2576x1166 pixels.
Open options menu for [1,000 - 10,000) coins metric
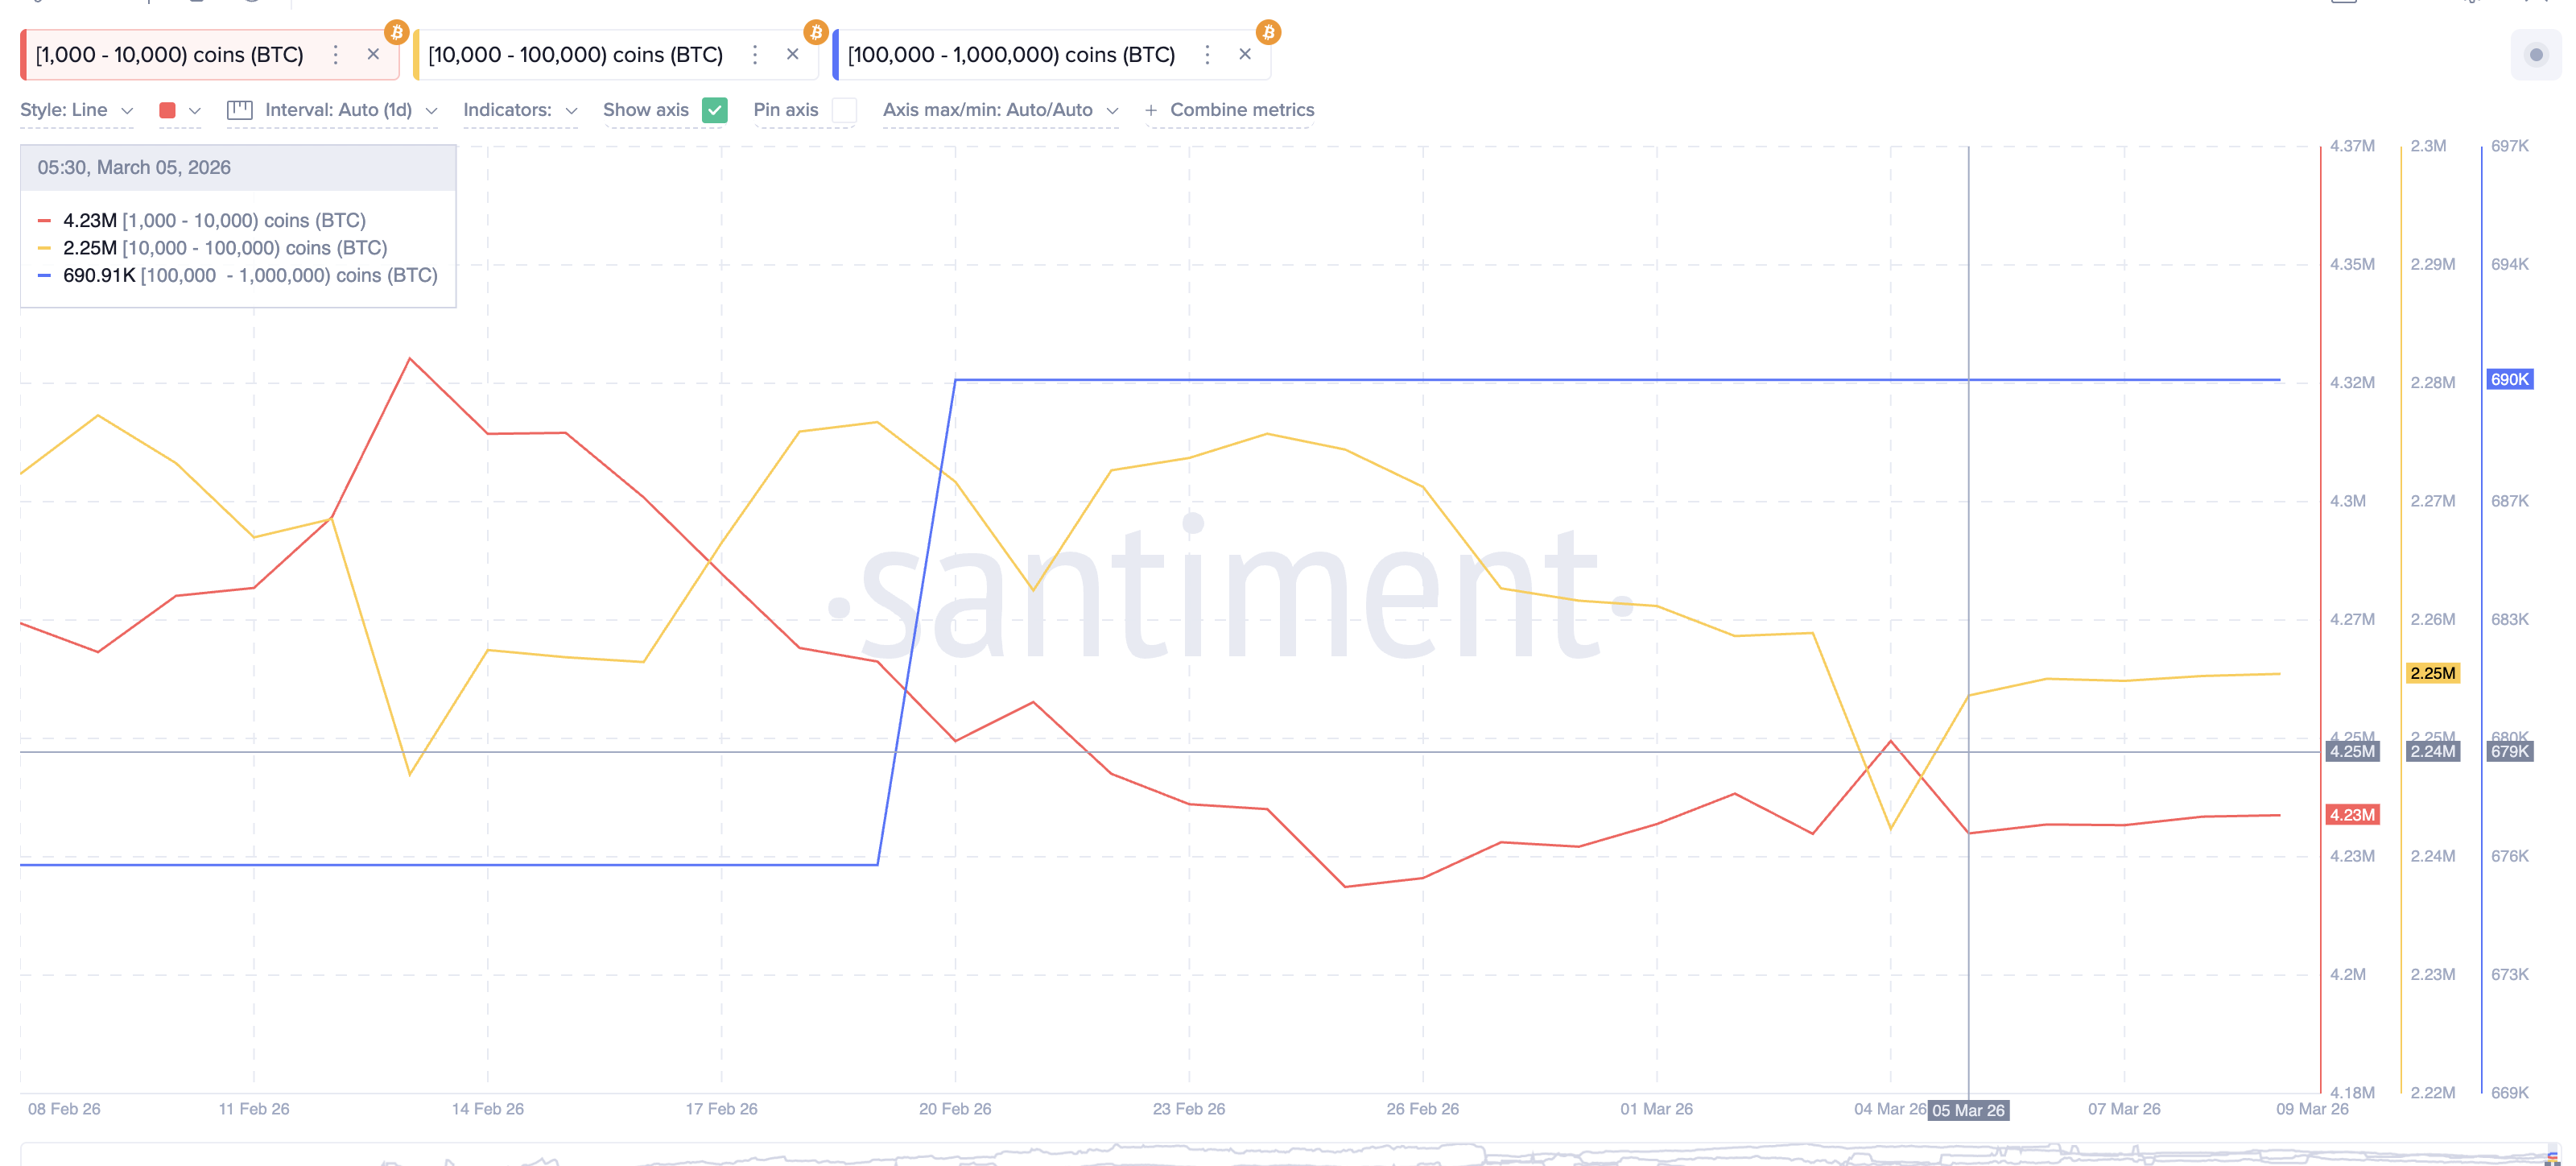336,55
